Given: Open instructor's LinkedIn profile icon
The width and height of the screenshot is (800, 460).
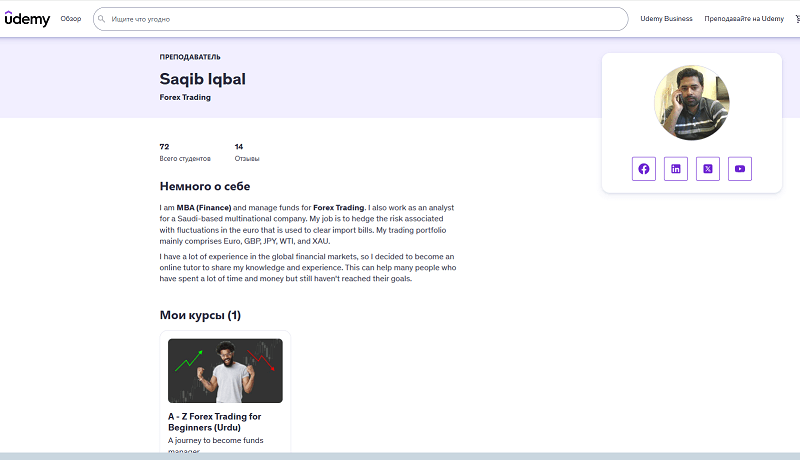Looking at the screenshot, I should click(x=676, y=169).
